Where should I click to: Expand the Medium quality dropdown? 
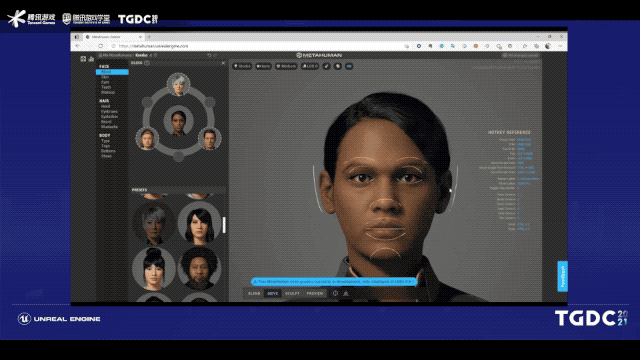[286, 66]
